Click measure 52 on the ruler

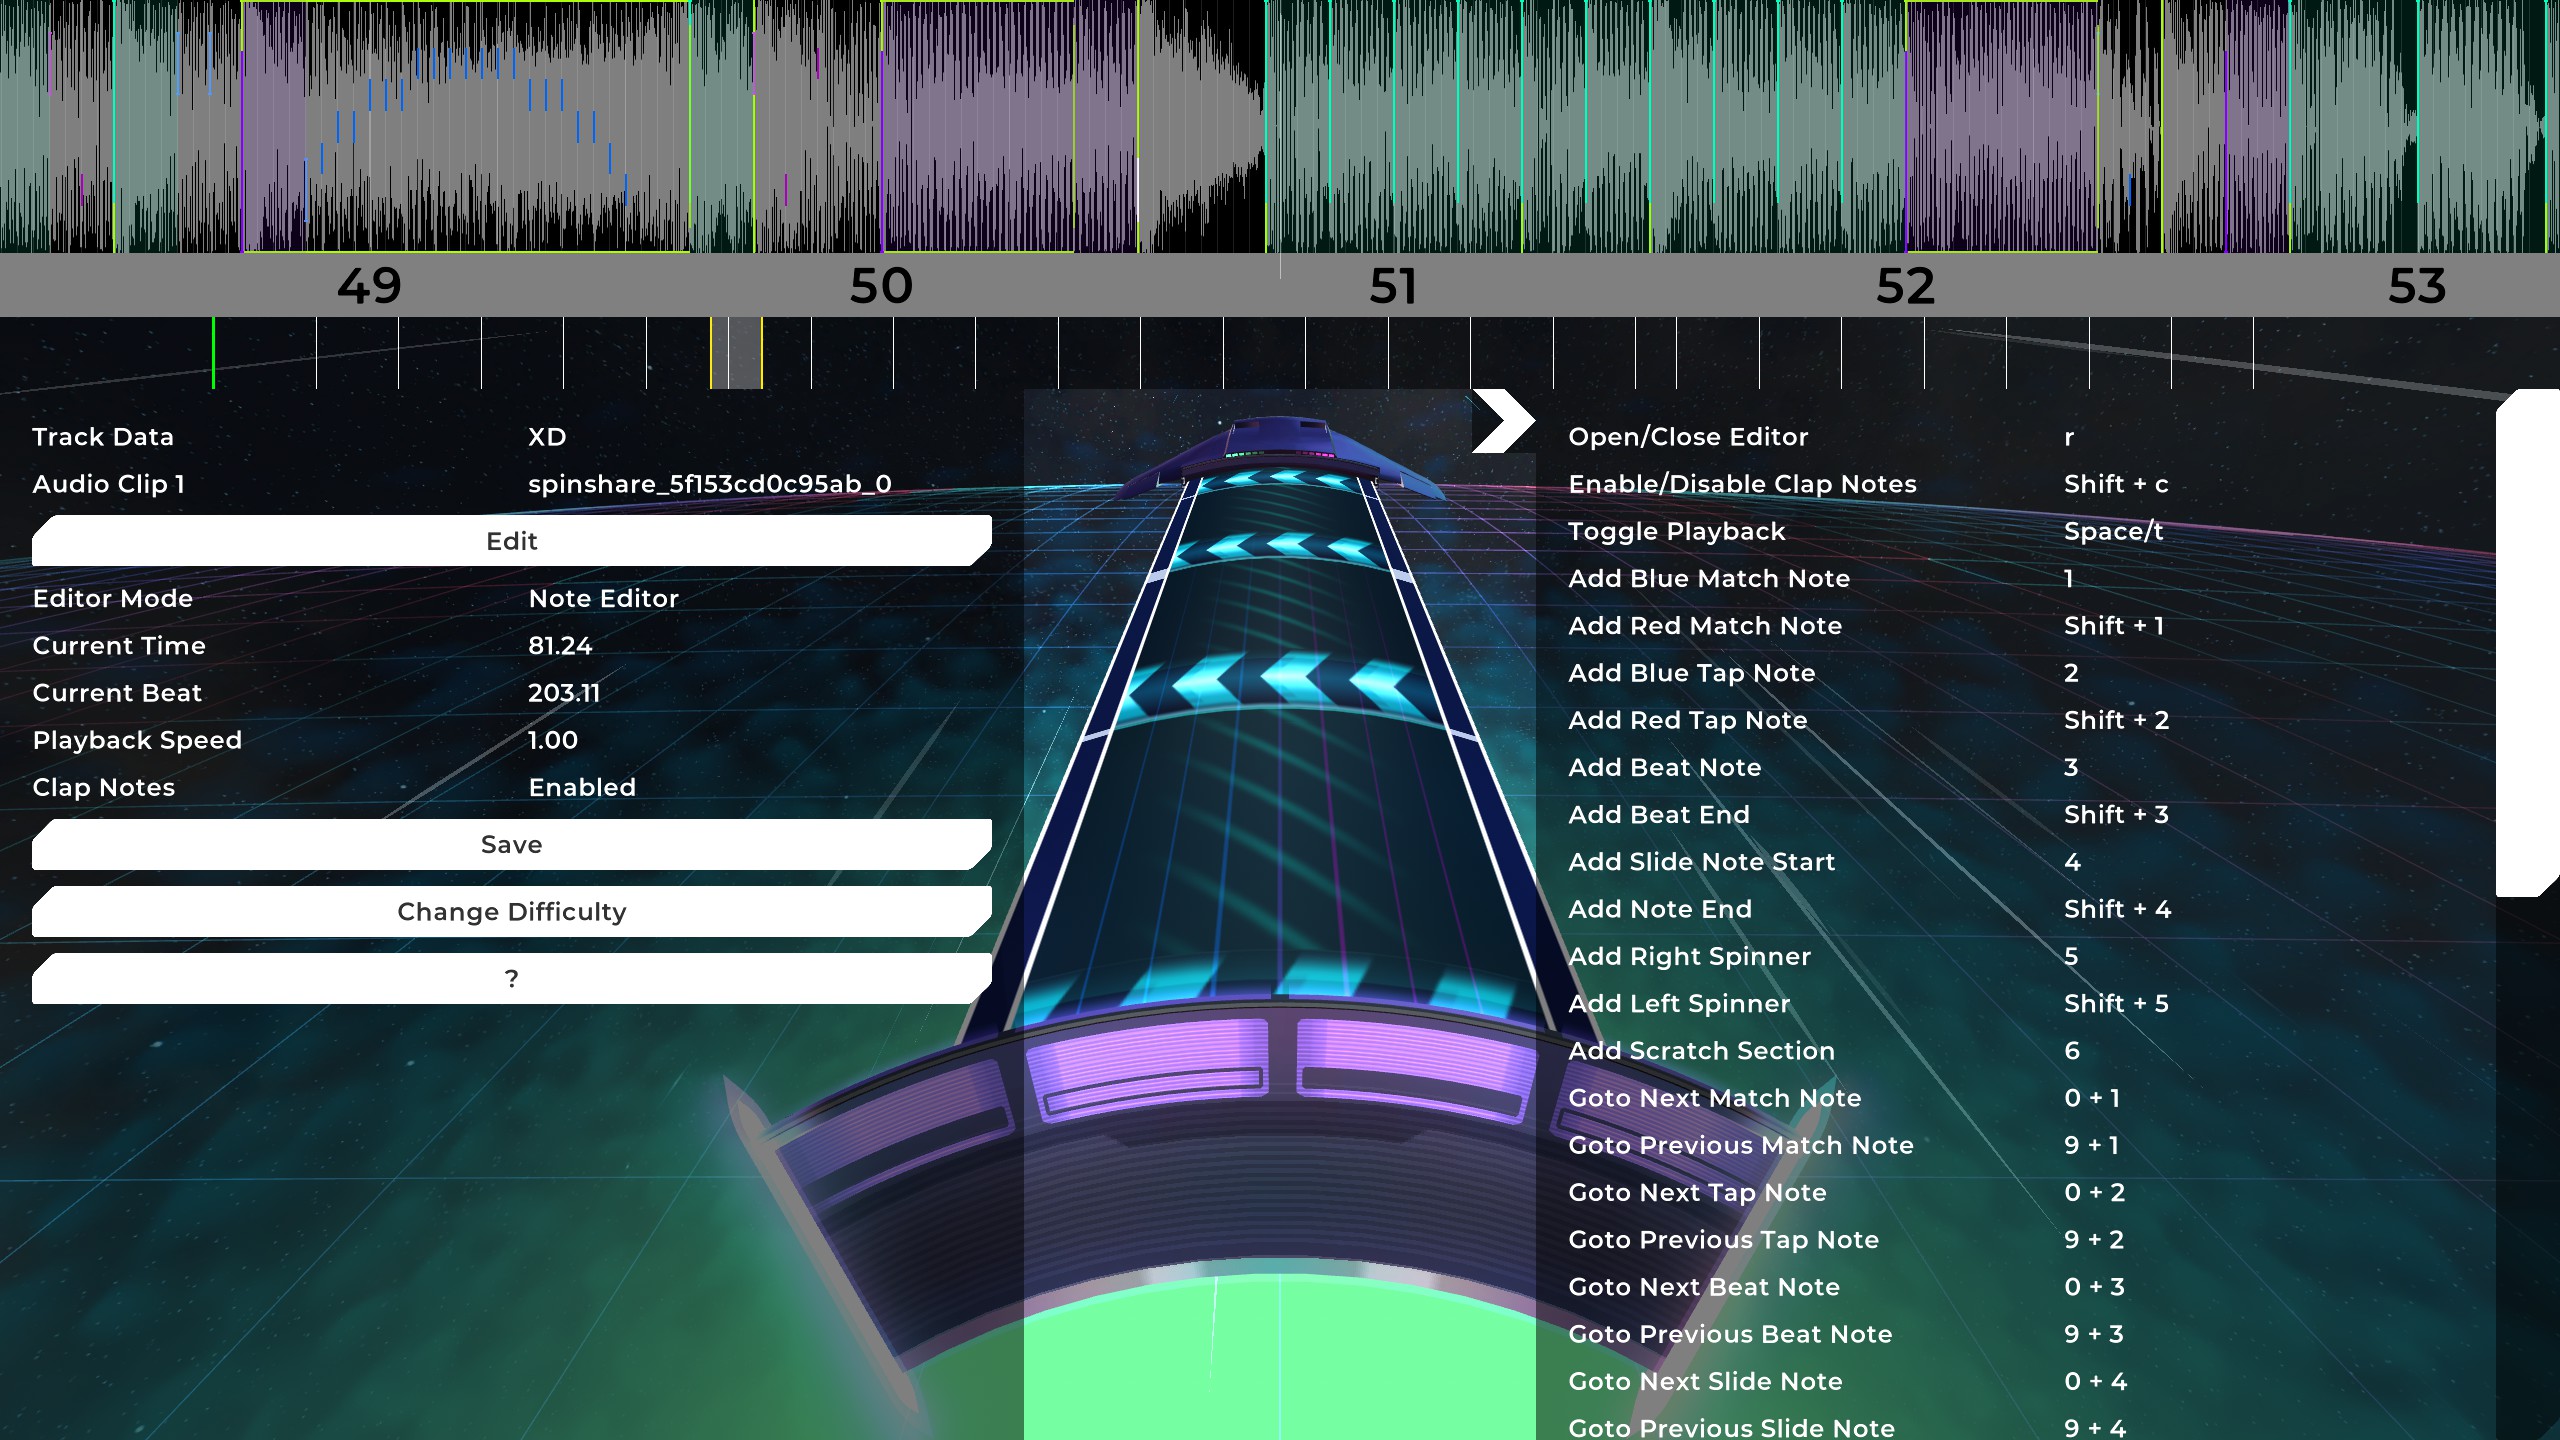click(1905, 287)
